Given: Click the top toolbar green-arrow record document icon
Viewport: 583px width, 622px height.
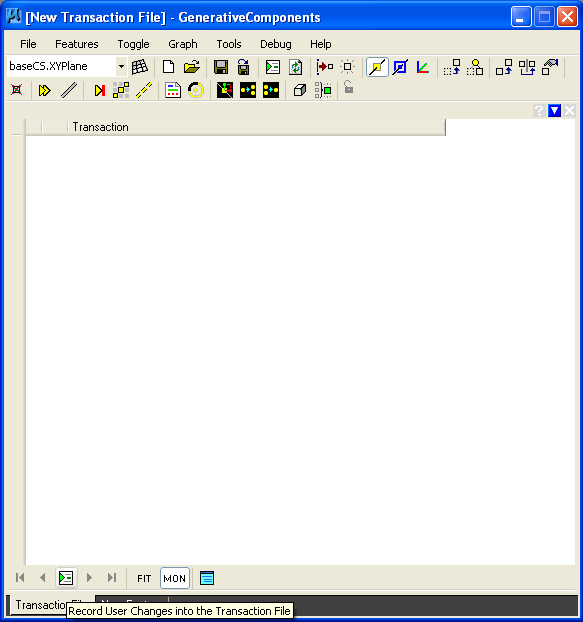Looking at the screenshot, I should [x=273, y=67].
